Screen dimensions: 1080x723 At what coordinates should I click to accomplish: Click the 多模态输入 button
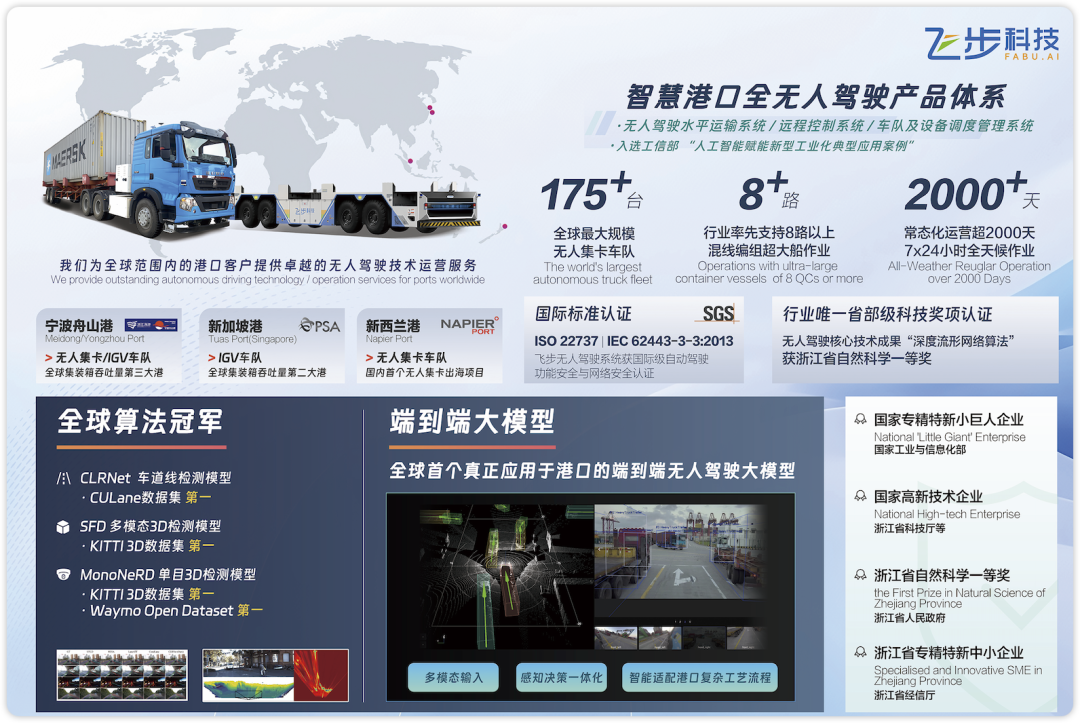pyautogui.click(x=453, y=677)
